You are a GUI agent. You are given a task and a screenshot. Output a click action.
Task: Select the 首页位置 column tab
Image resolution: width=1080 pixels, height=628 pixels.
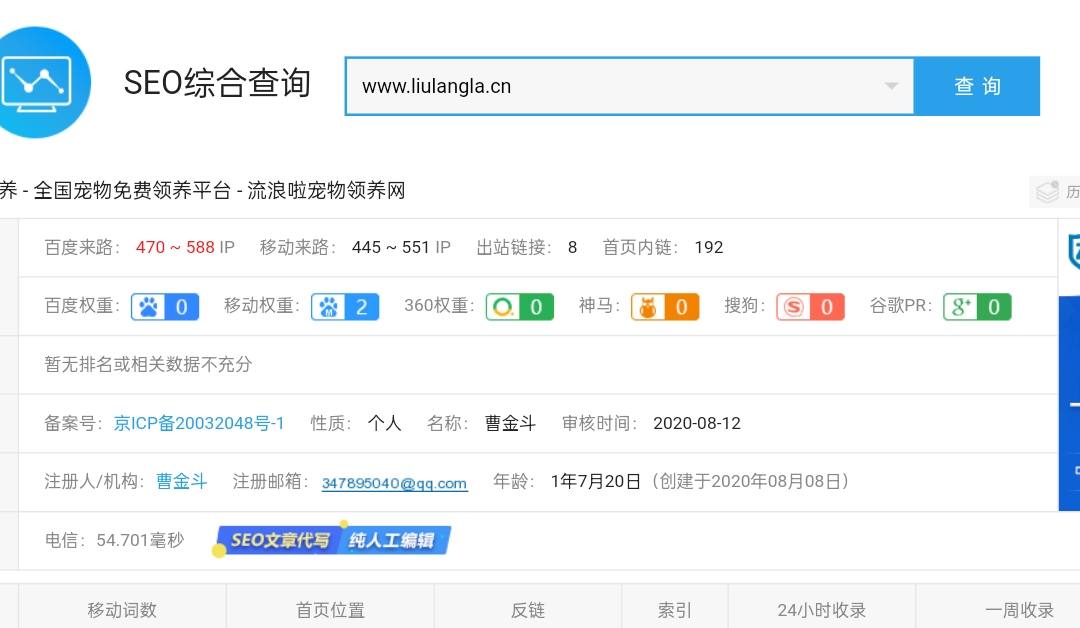pyautogui.click(x=330, y=610)
